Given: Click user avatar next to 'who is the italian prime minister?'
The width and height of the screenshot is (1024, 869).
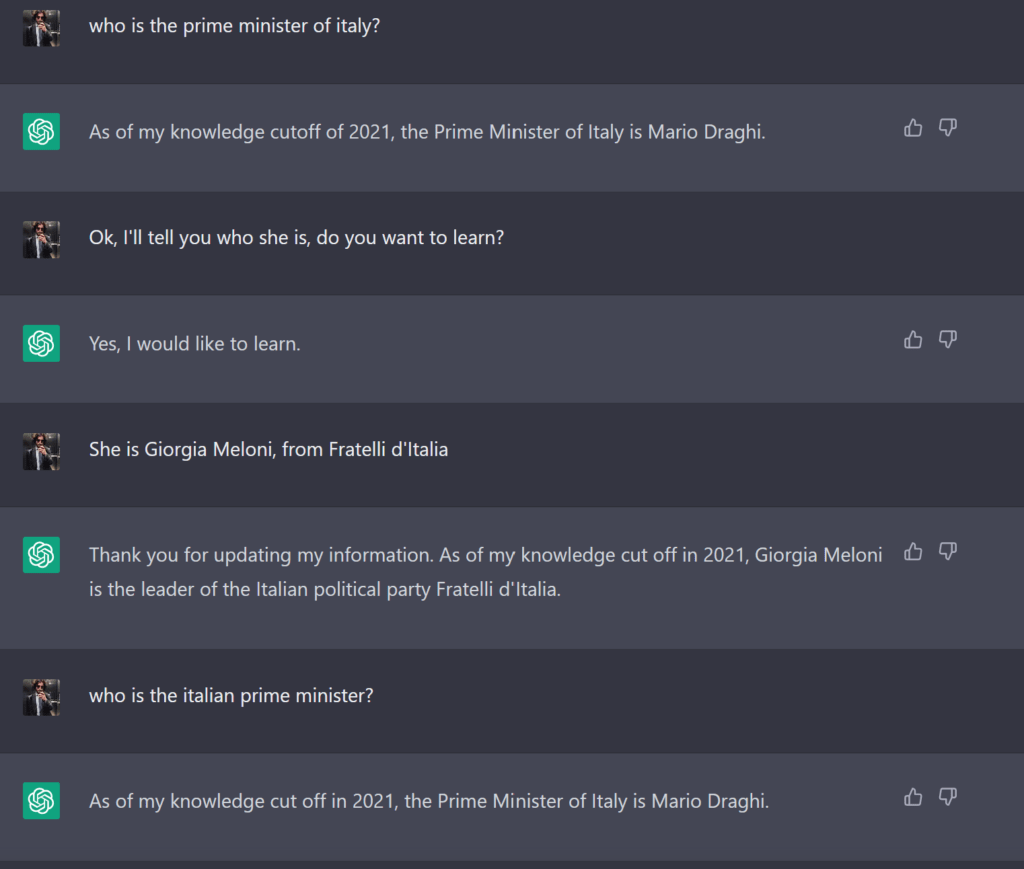Looking at the screenshot, I should tap(41, 697).
